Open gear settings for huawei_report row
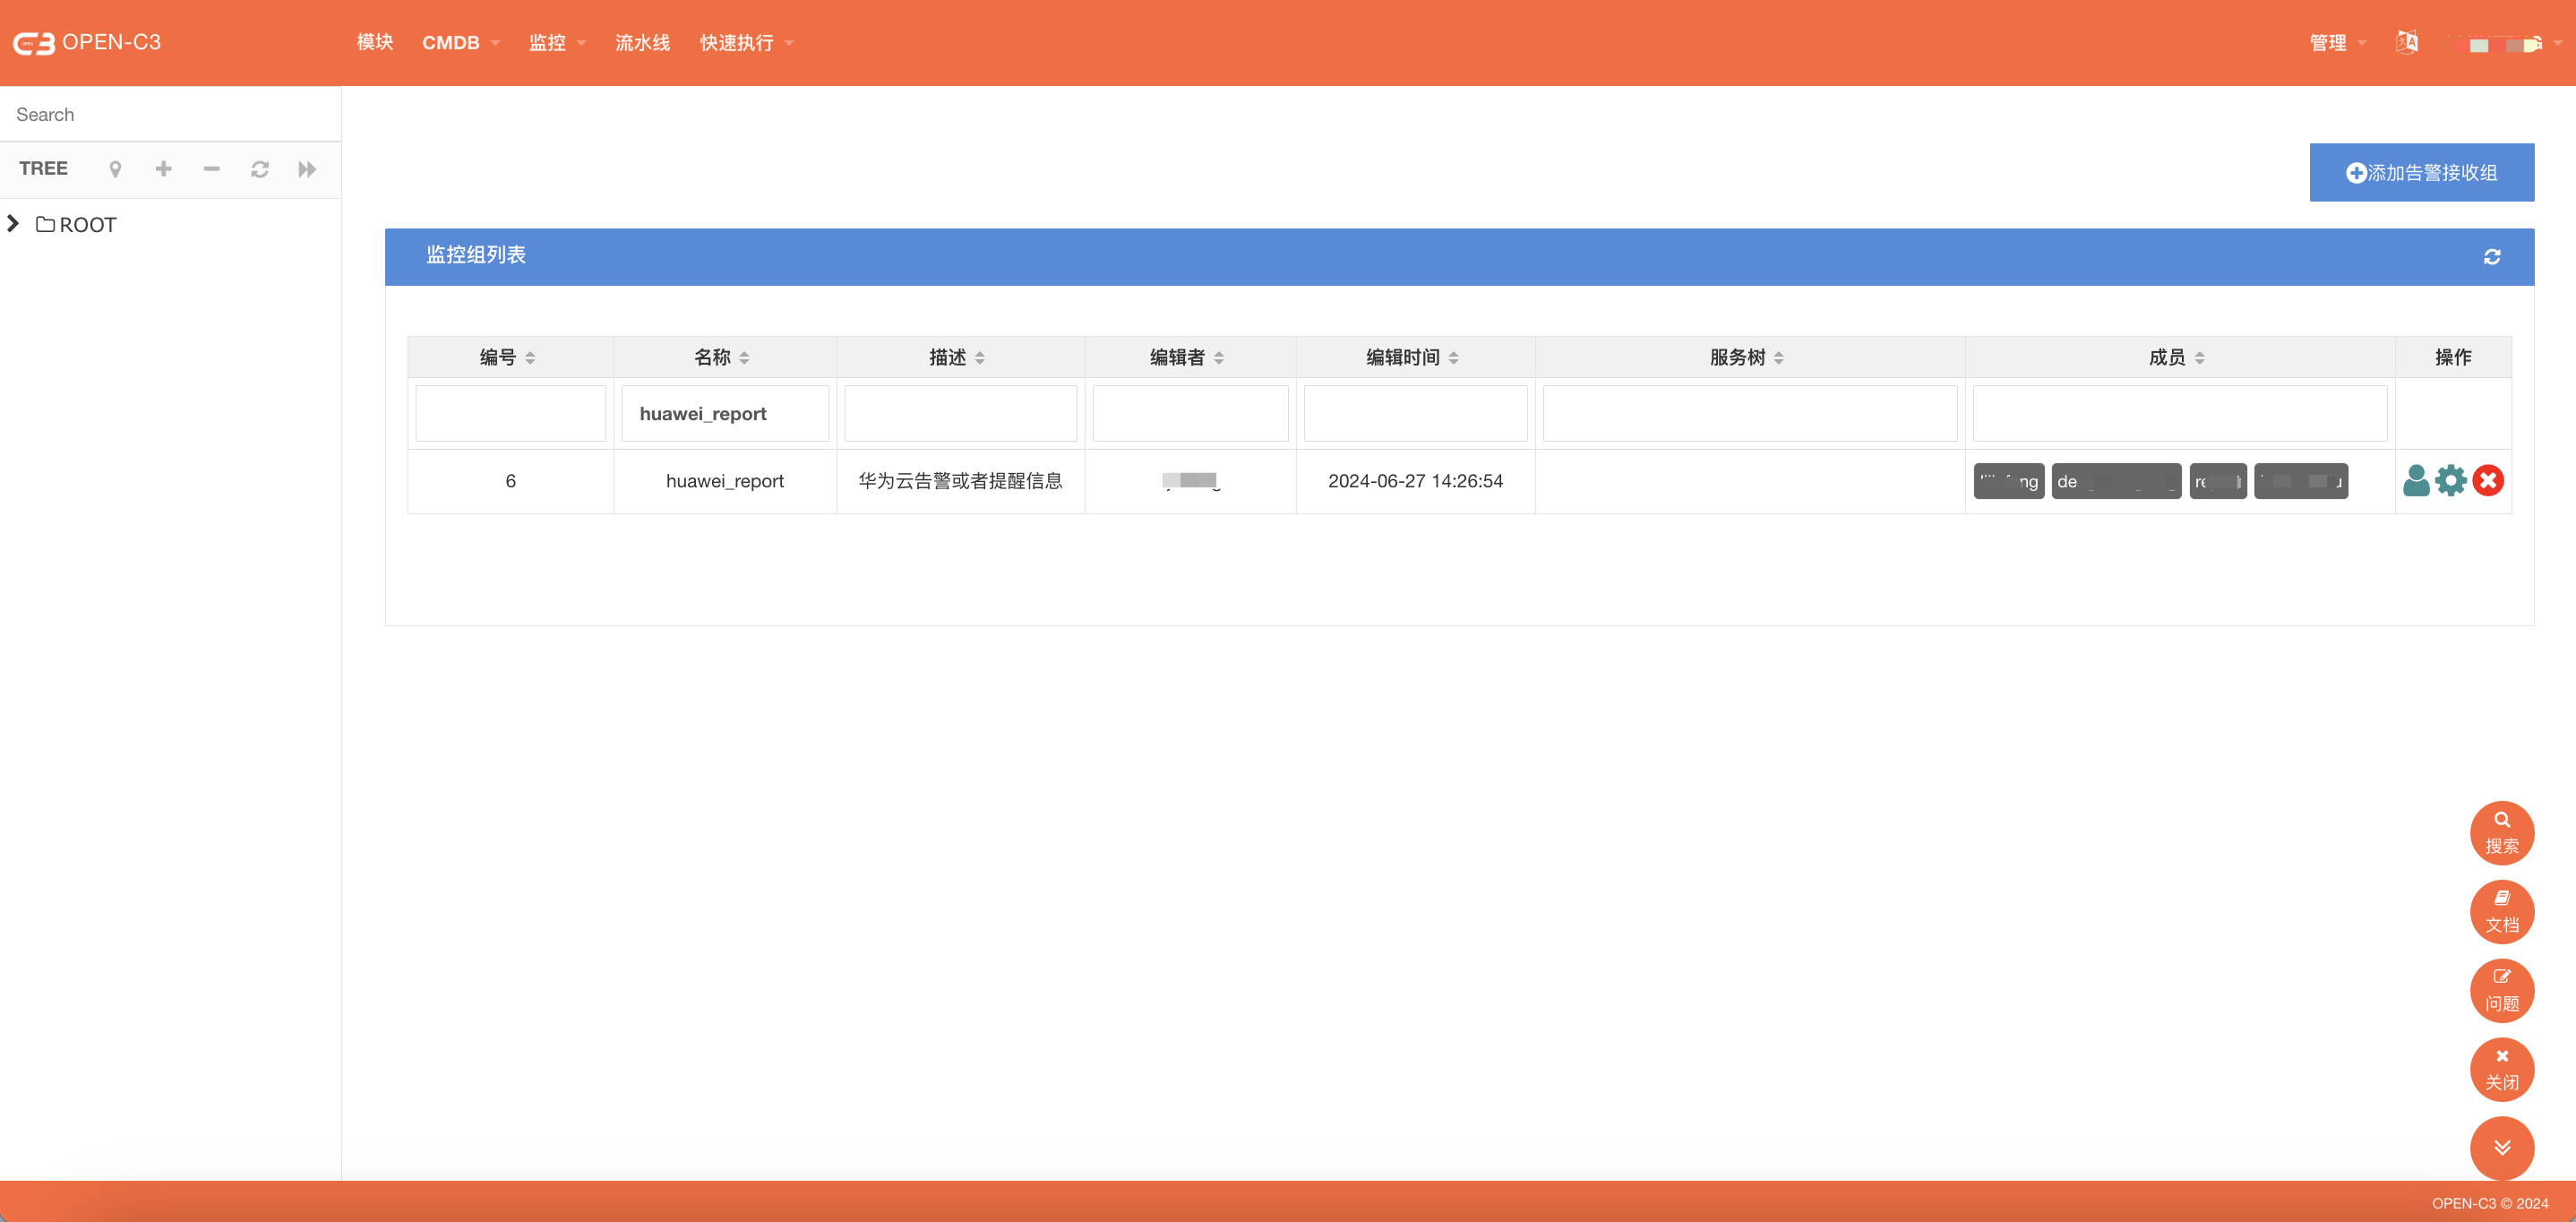This screenshot has width=2576, height=1222. [2451, 481]
